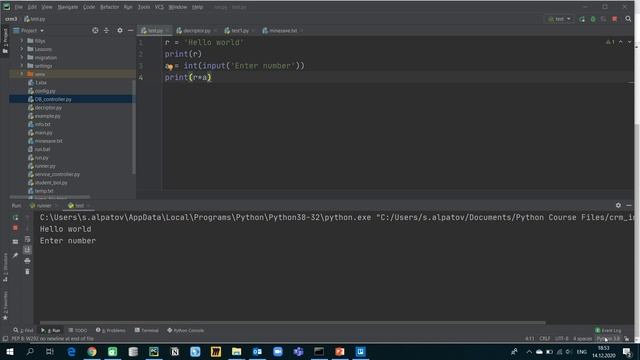The image size is (640, 360).
Task: Open the Navigate menu
Action: coord(68,7)
